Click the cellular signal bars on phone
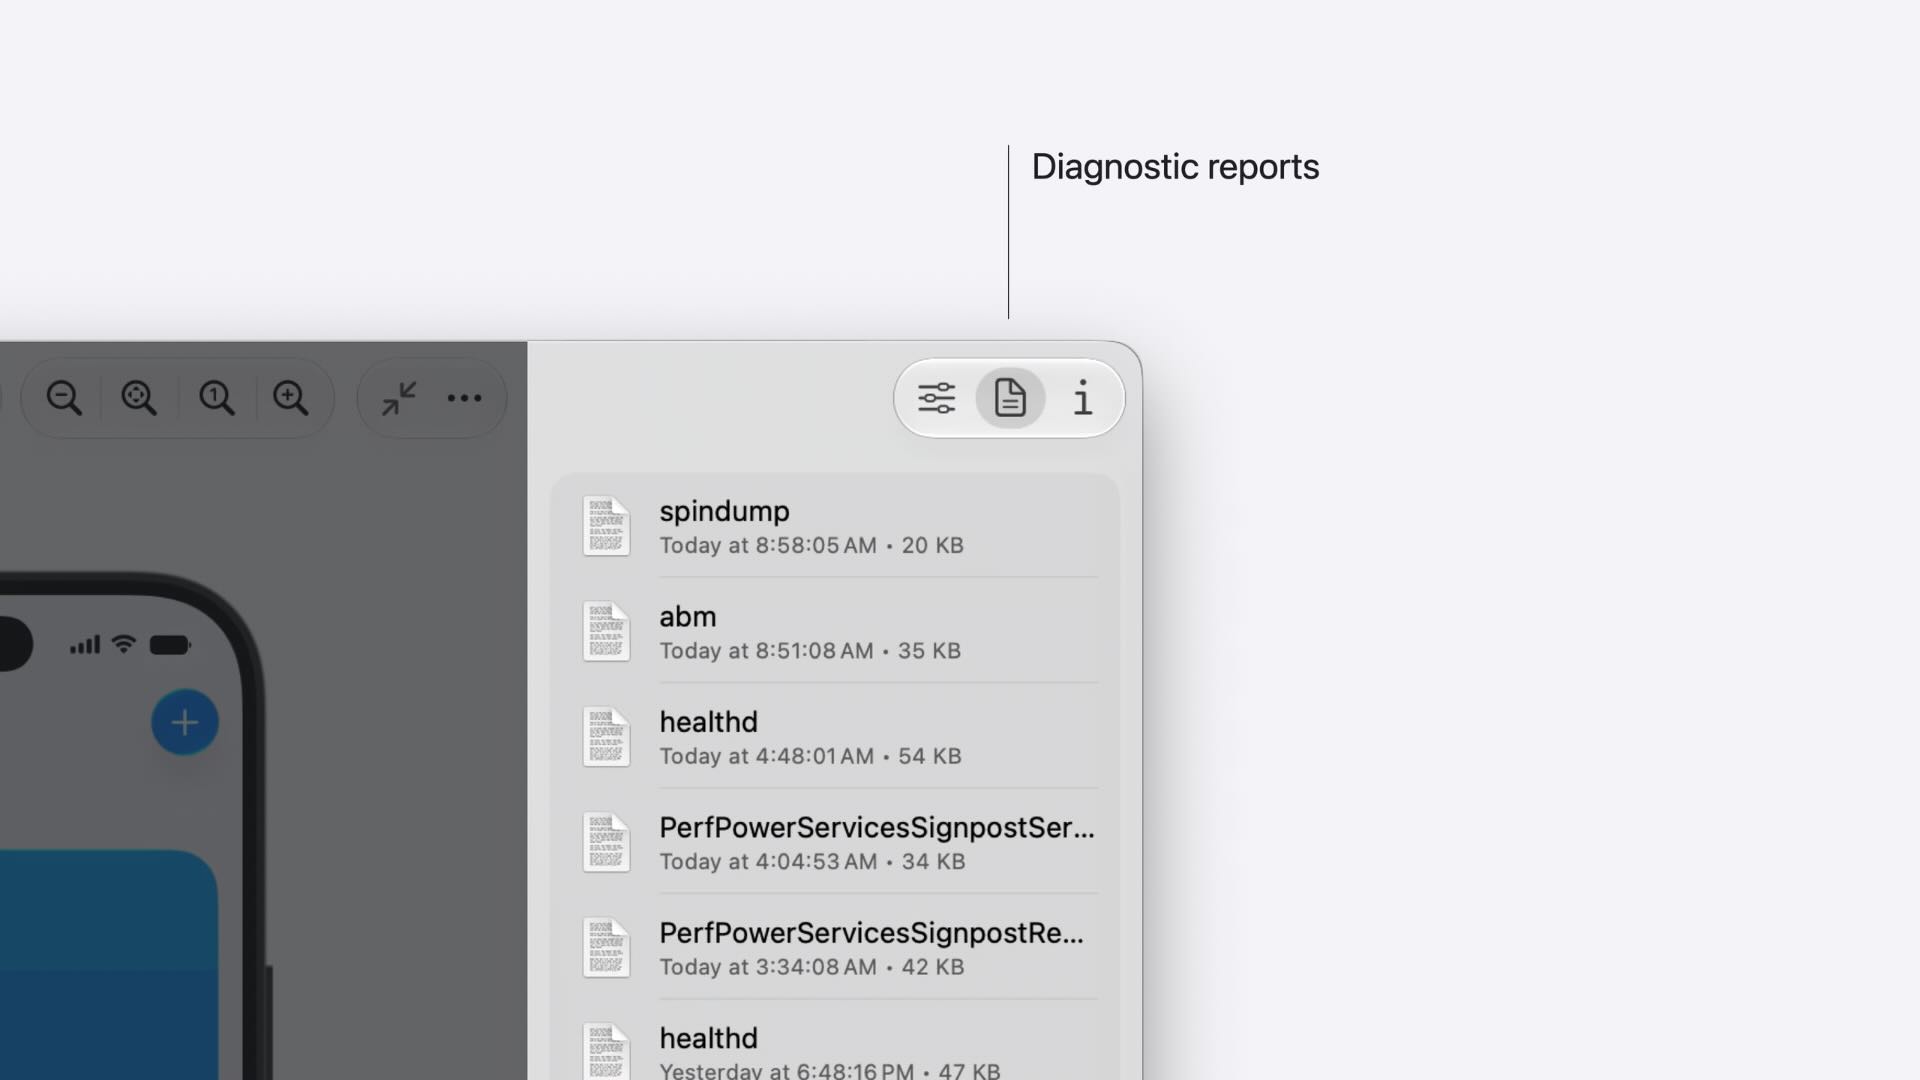Image resolution: width=1920 pixels, height=1080 pixels. pos(85,645)
